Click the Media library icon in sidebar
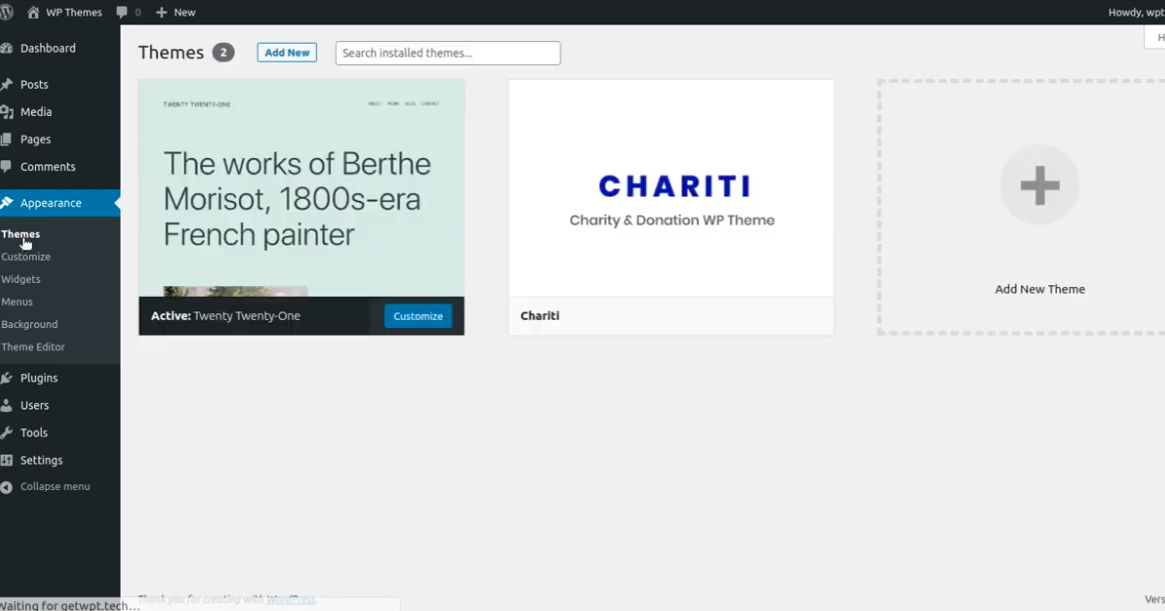The image size is (1165, 611). [7, 112]
